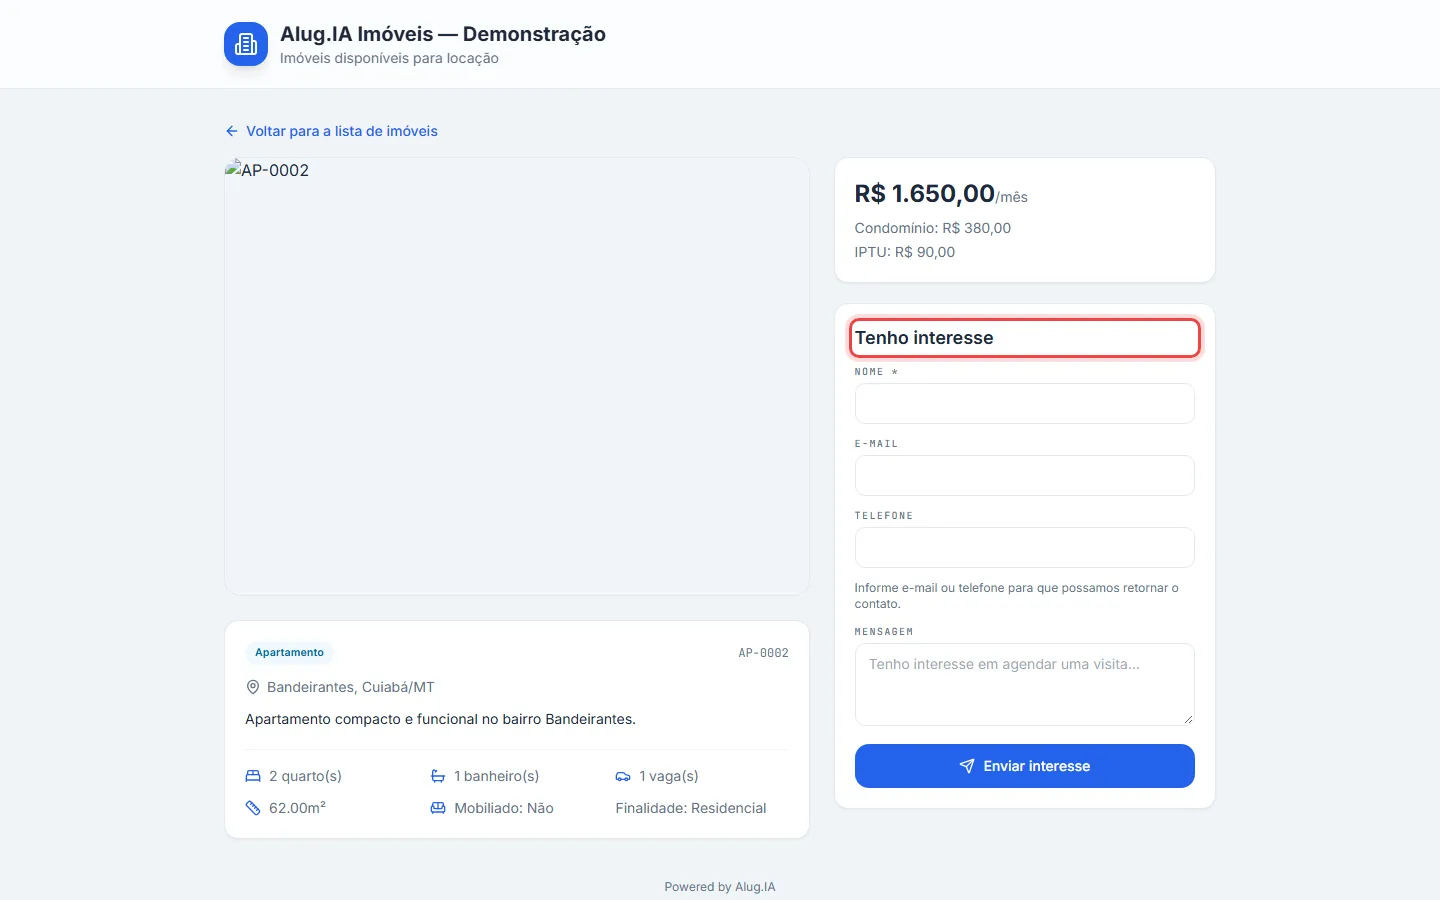Click into the Mensagem text area

click(1025, 685)
